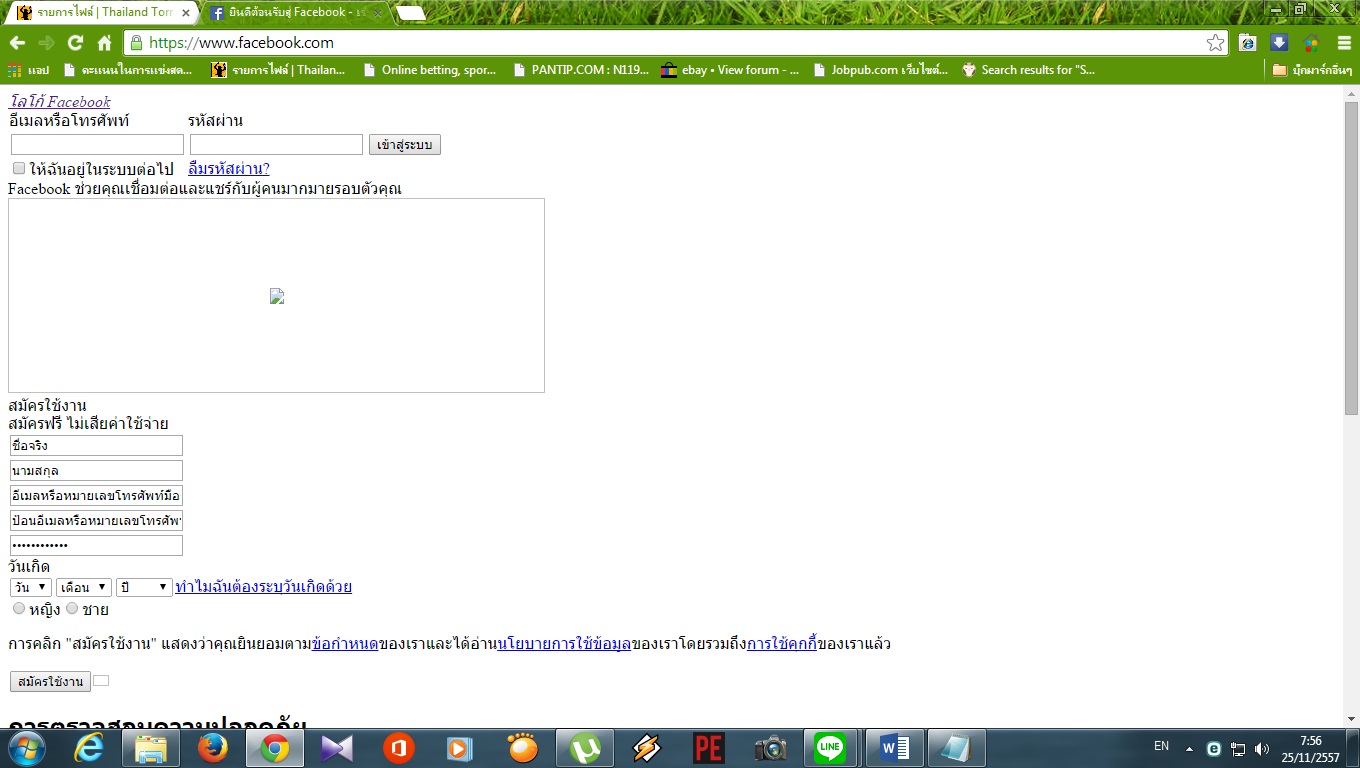Select the 'หญิง' radio button
The width and height of the screenshot is (1360, 768).
click(18, 608)
